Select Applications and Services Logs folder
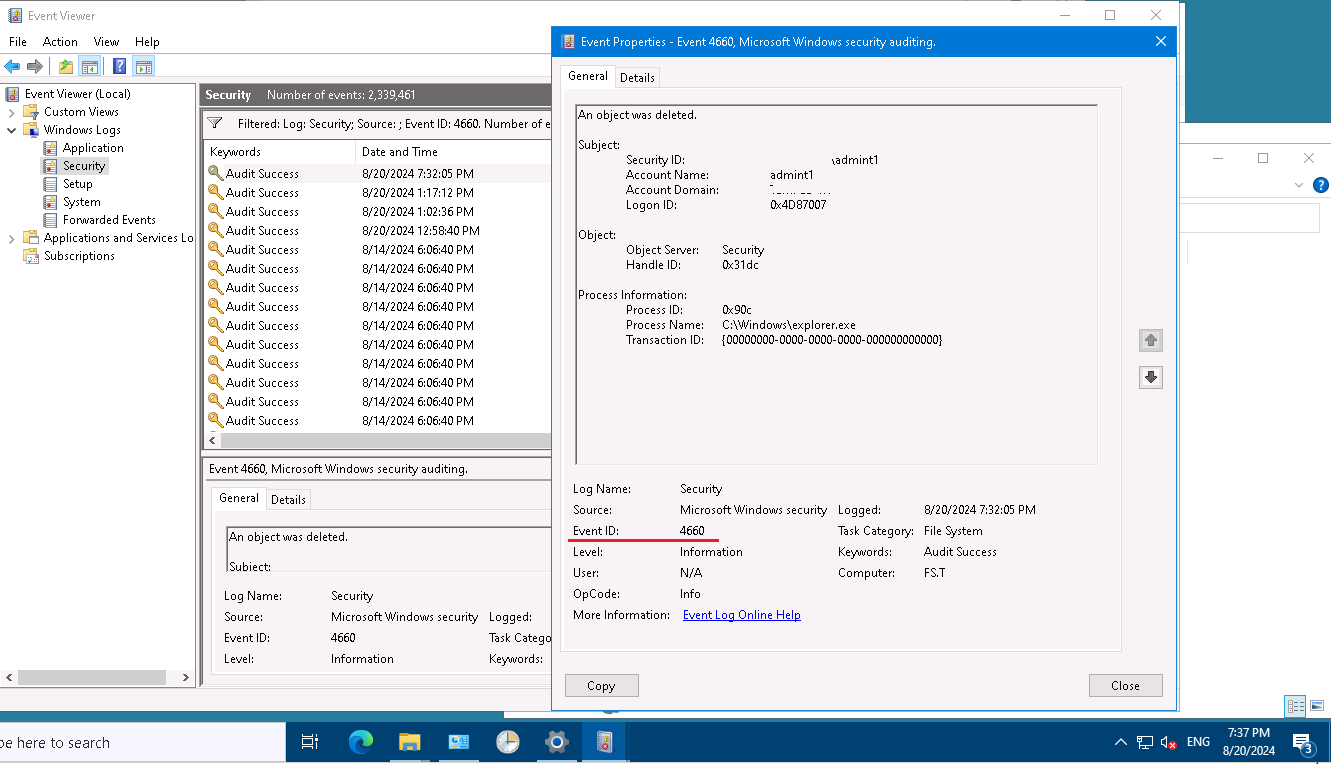1331x764 pixels. click(x=118, y=238)
